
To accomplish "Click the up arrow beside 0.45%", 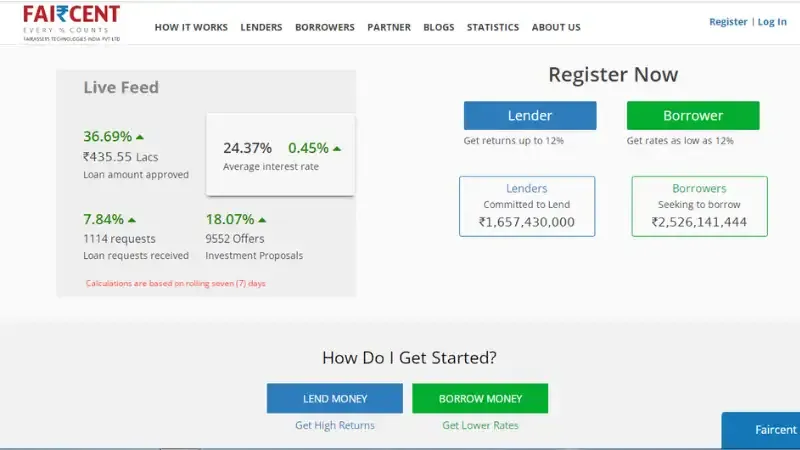I will point(337,149).
